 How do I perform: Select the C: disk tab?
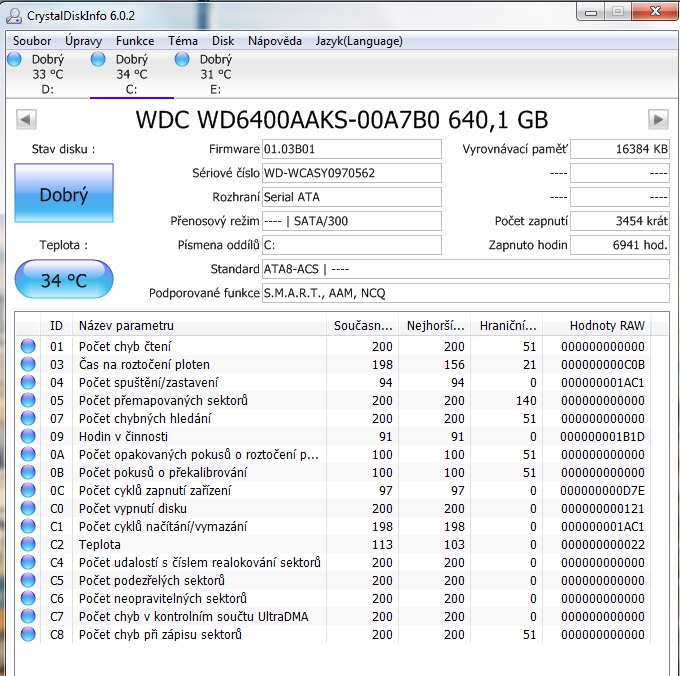point(131,74)
